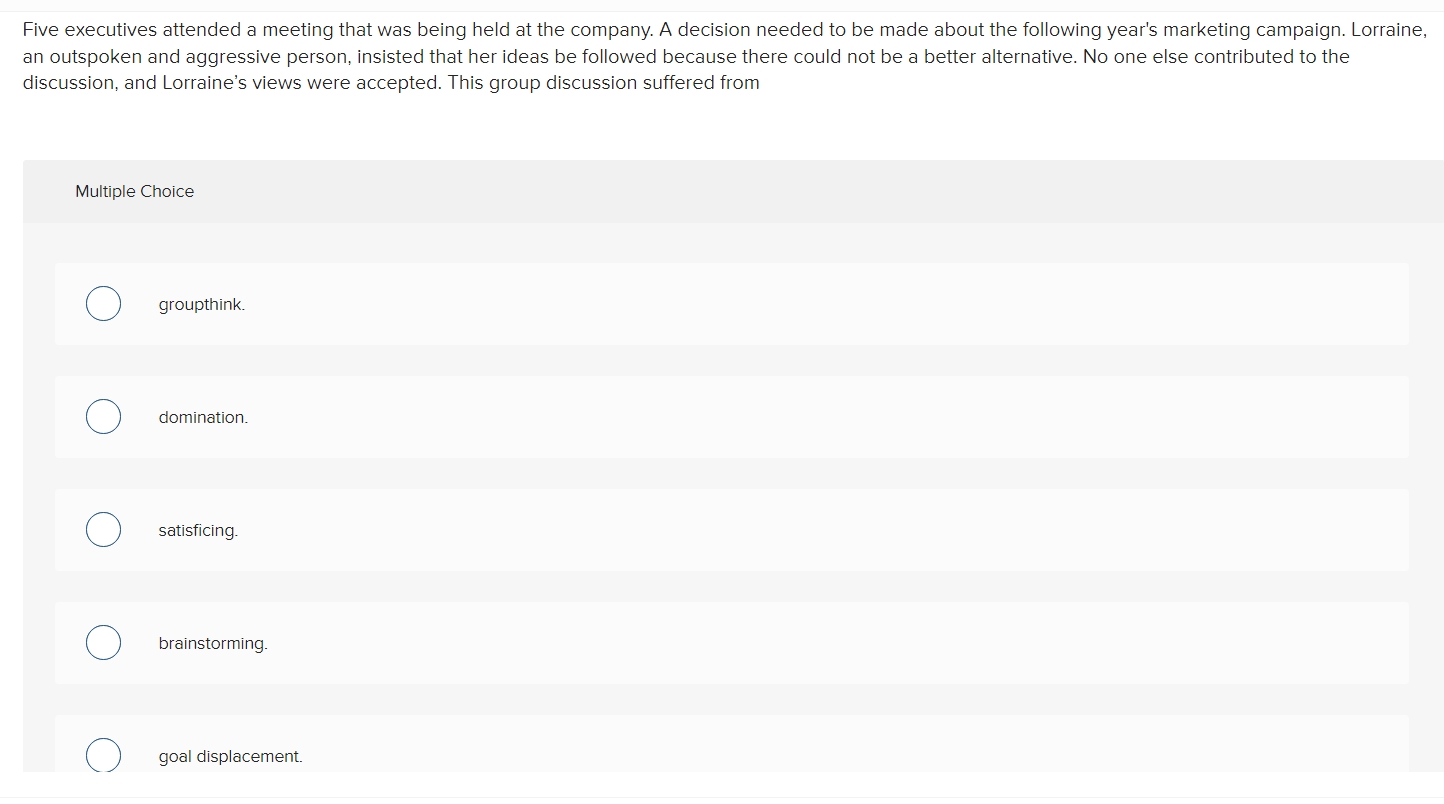This screenshot has height=804, width=1444.
Task: Select the groupthink radio button
Action: pos(103,303)
